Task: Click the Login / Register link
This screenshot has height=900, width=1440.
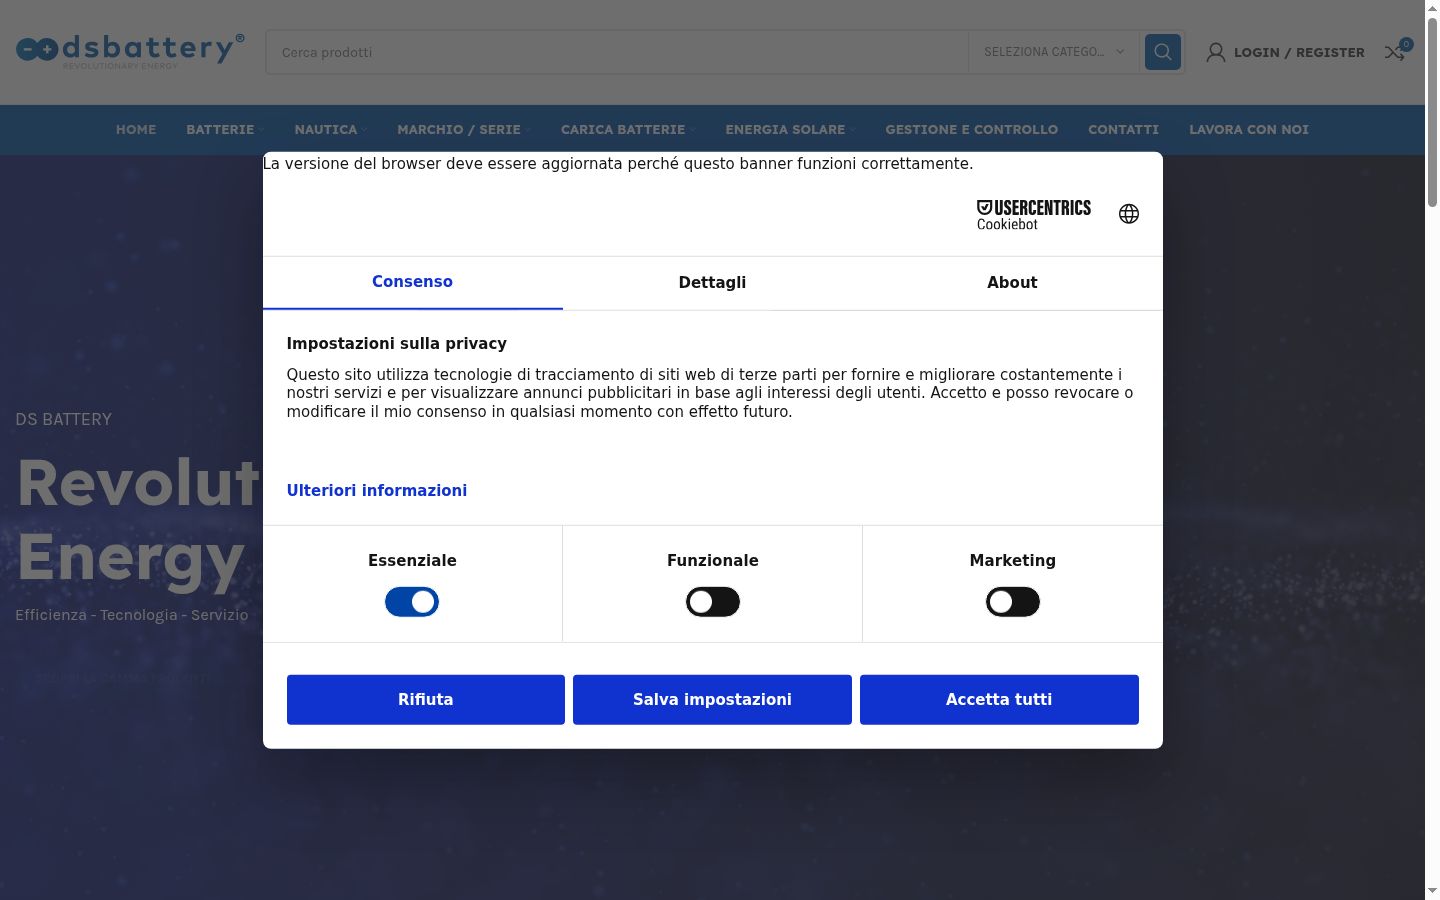Action: tap(1299, 52)
